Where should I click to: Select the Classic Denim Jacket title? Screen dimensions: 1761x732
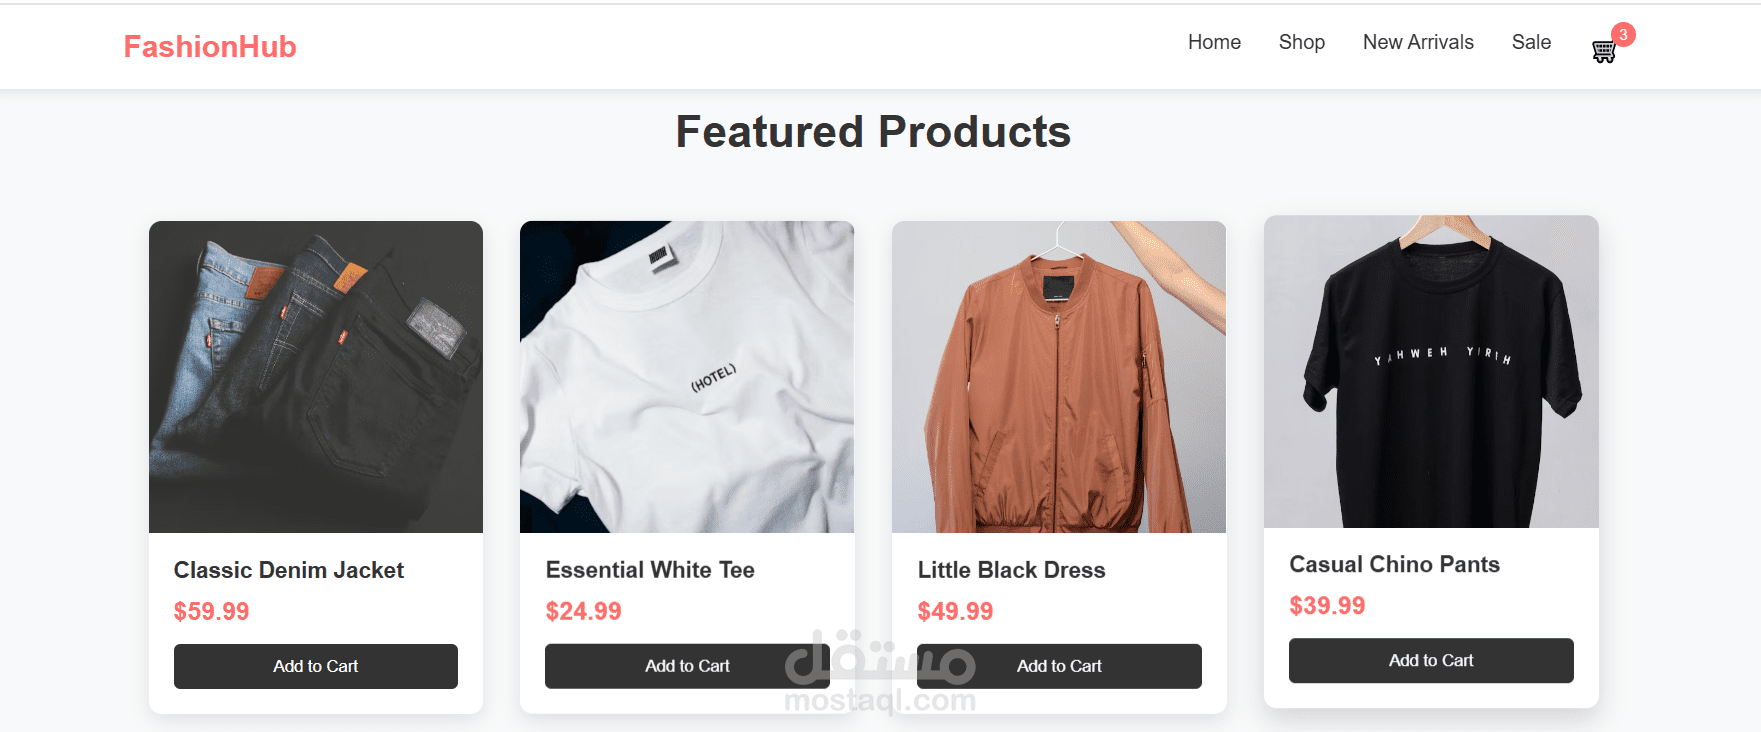288,570
